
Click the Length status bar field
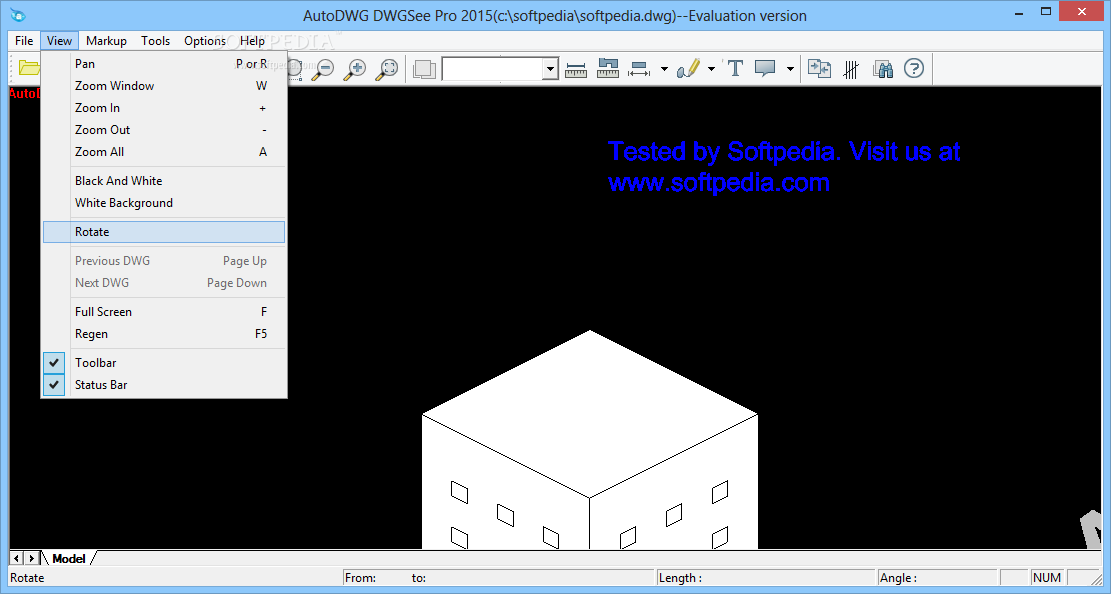[x=766, y=578]
